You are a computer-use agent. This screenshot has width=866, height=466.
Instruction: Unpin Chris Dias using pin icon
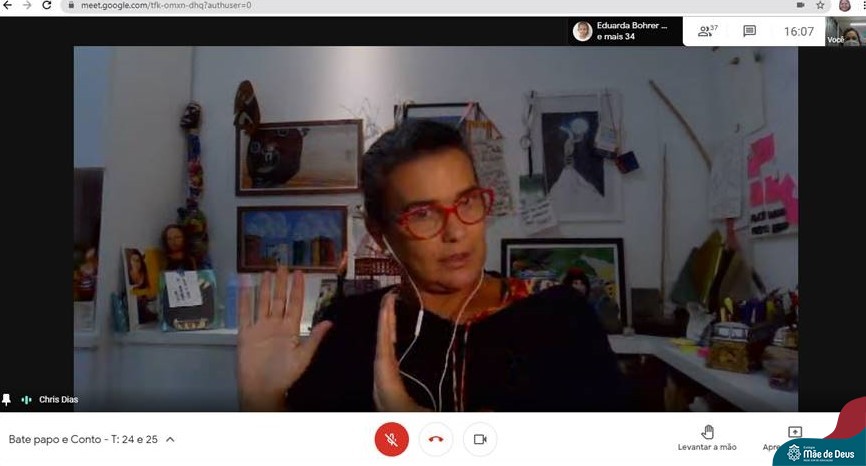coord(7,399)
